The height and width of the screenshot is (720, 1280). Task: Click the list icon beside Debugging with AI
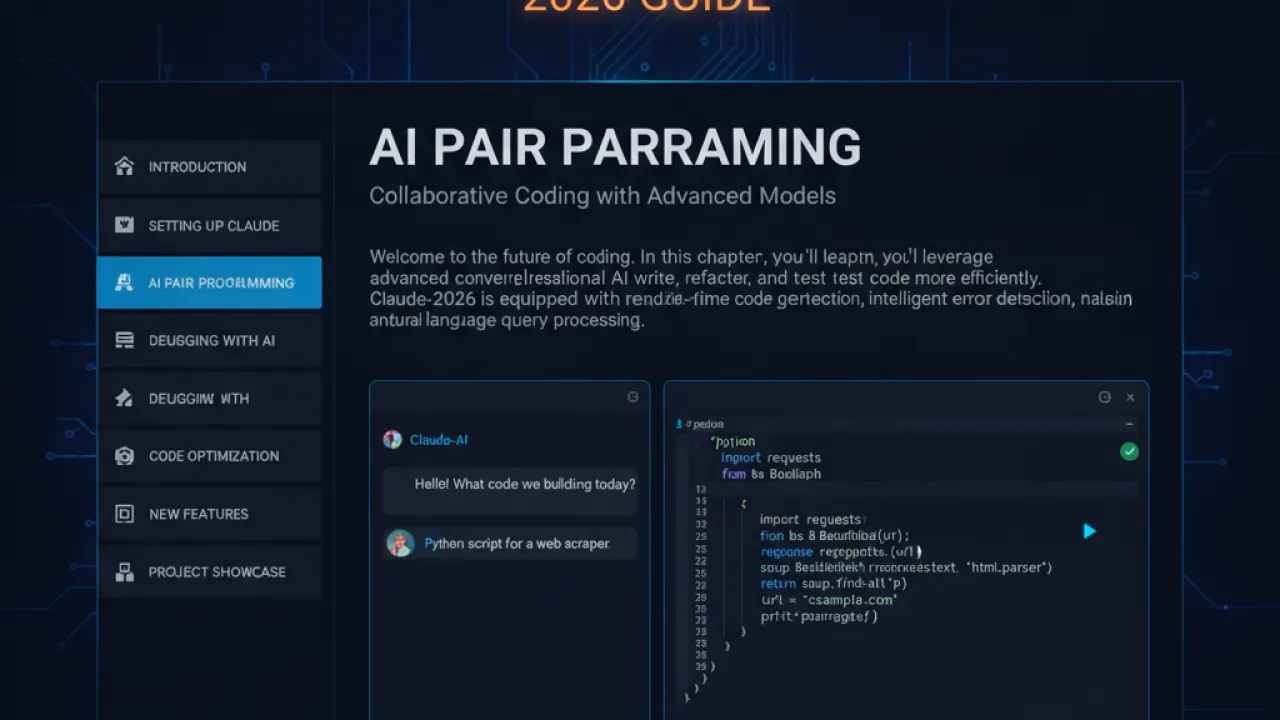(x=124, y=341)
